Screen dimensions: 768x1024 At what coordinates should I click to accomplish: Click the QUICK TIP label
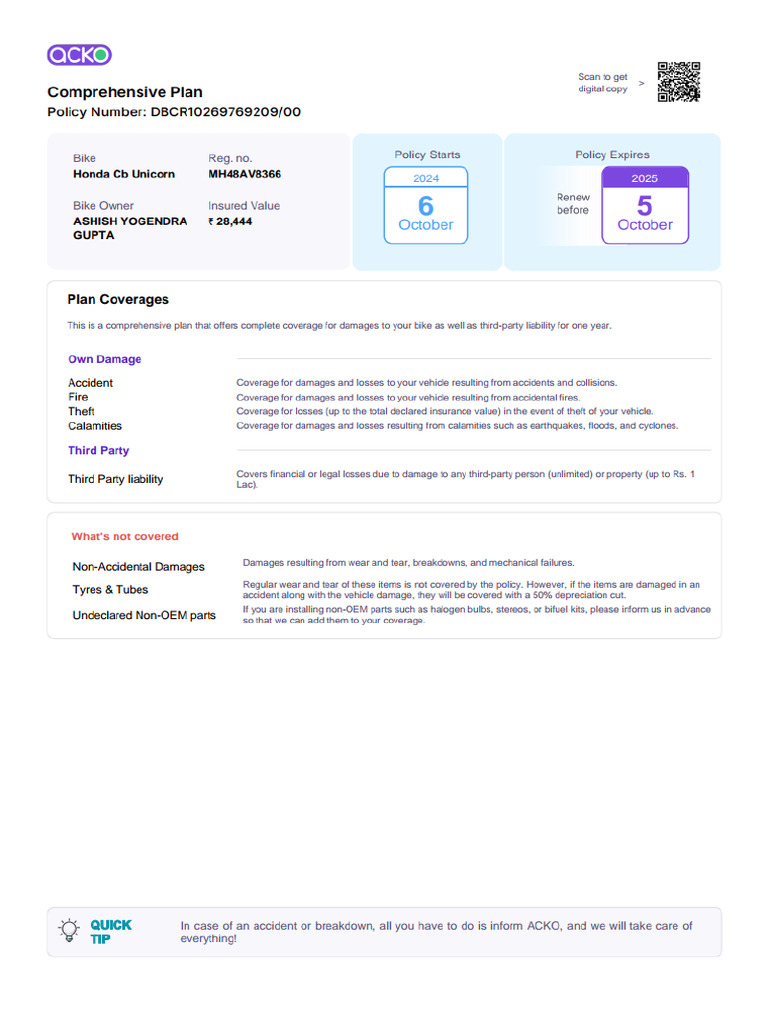tap(110, 932)
